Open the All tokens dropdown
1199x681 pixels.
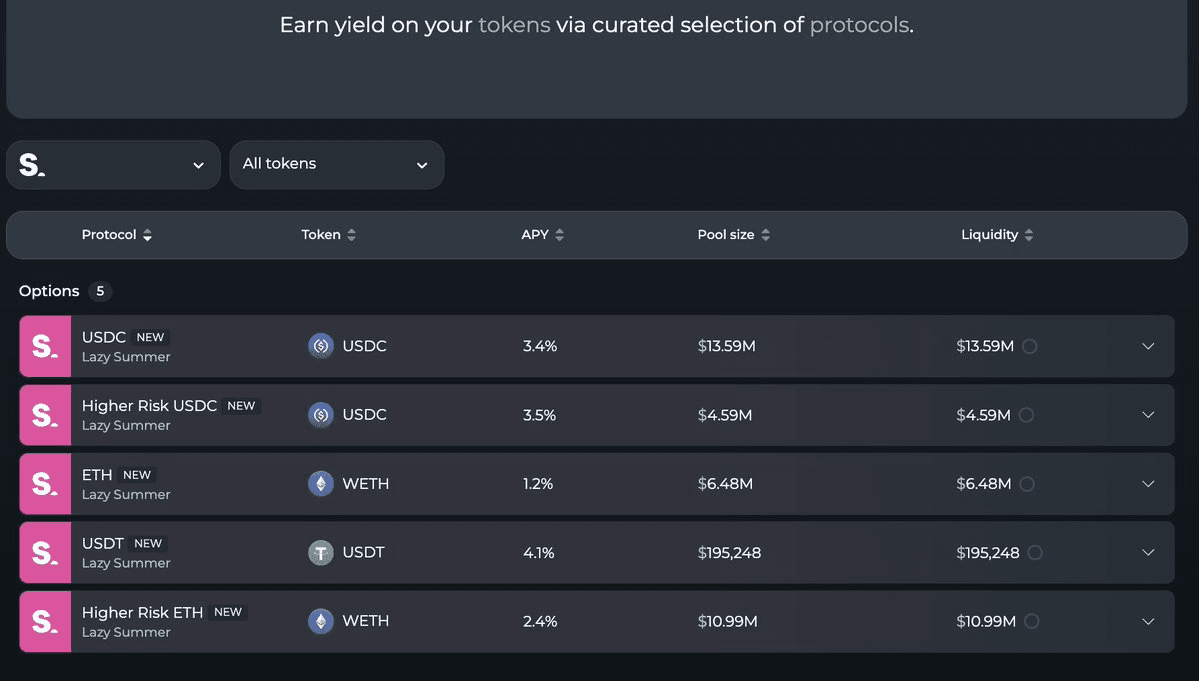[x=336, y=165]
